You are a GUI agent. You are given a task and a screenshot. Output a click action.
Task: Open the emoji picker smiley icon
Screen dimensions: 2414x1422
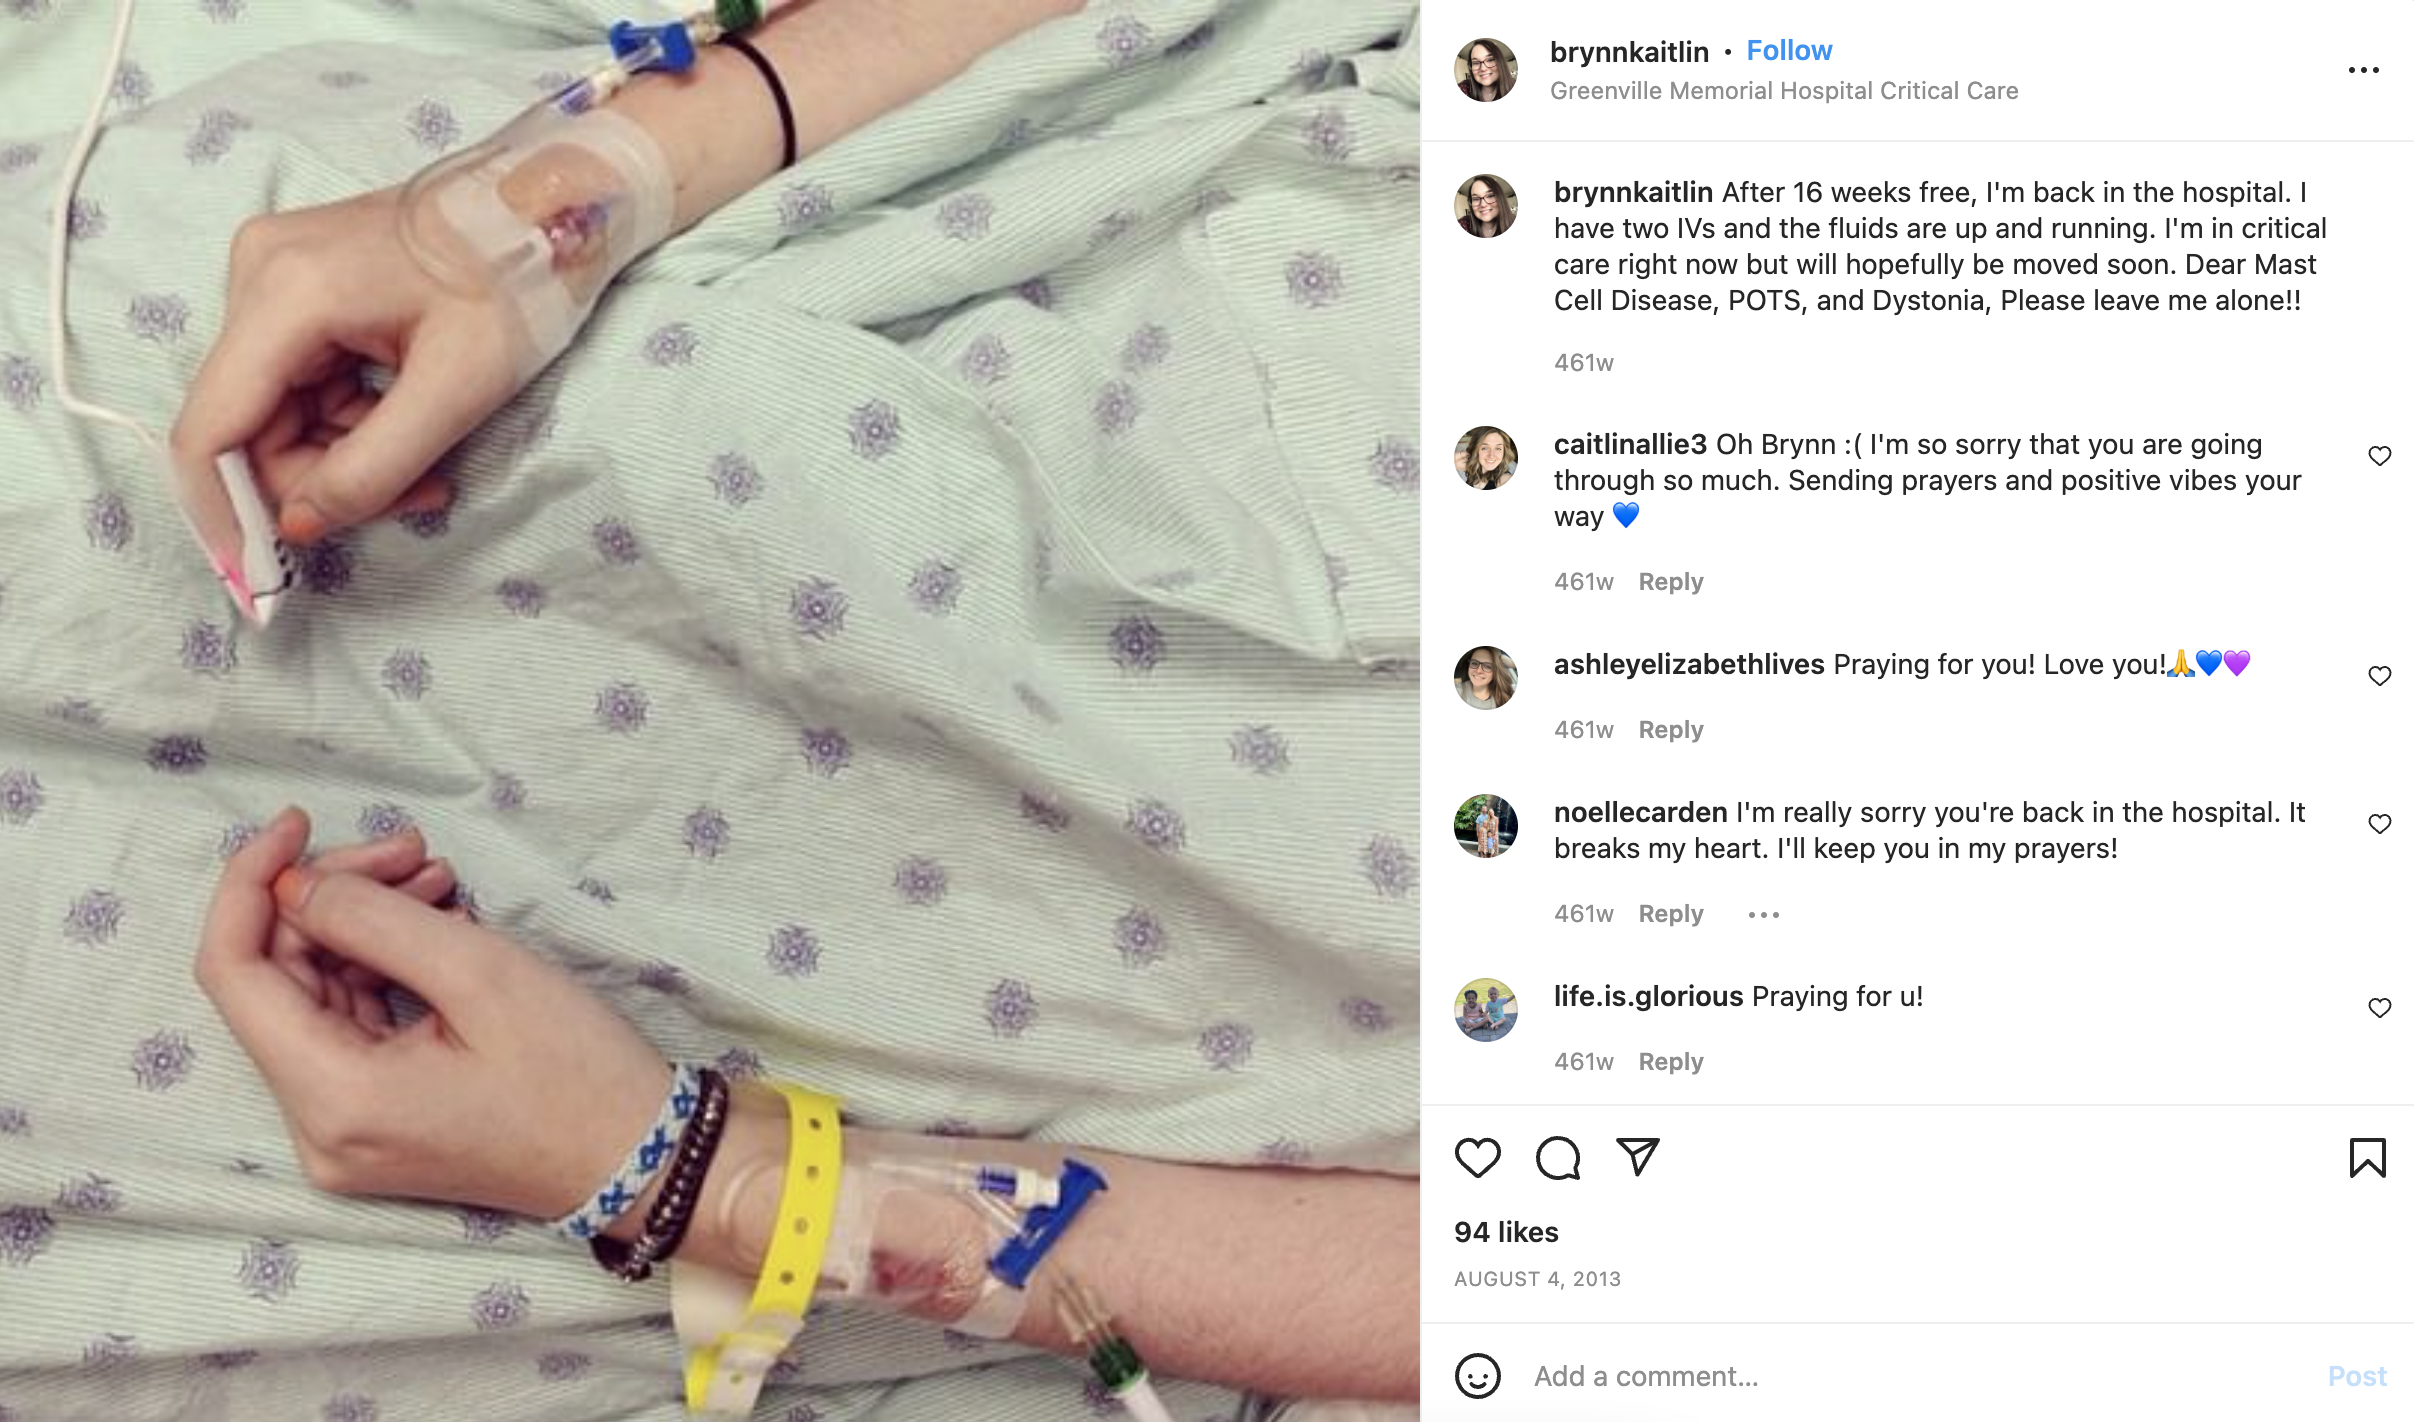1477,1376
